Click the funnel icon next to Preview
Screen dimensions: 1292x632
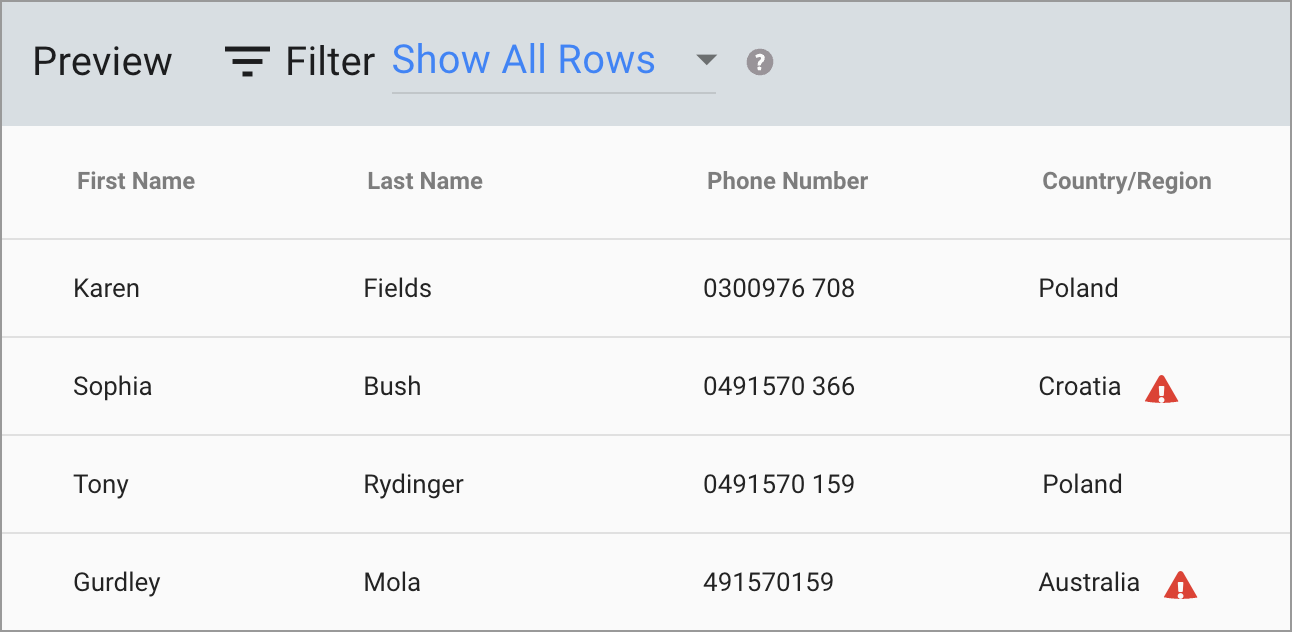coord(247,61)
